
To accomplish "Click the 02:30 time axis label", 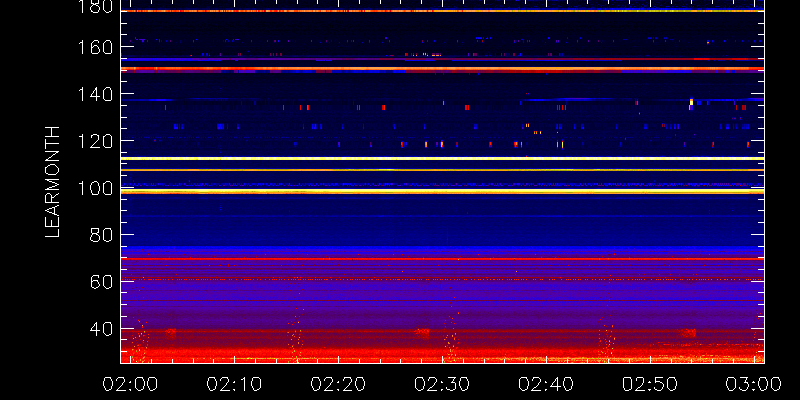I will click(x=442, y=384).
